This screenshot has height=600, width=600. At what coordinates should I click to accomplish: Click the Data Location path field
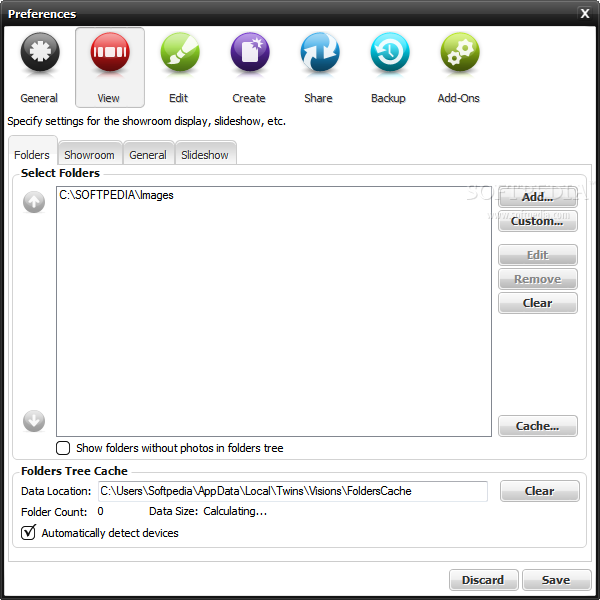[x=293, y=491]
